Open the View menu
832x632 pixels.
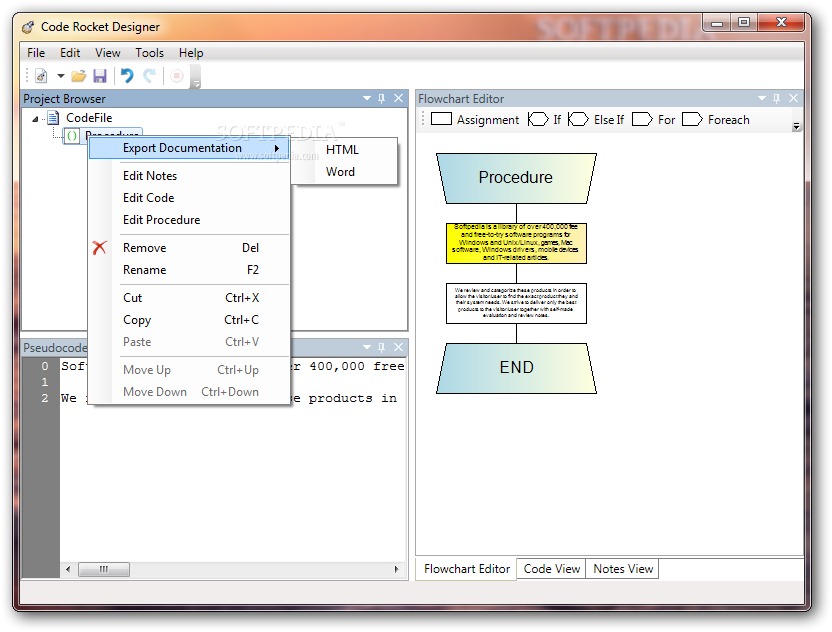tap(108, 53)
